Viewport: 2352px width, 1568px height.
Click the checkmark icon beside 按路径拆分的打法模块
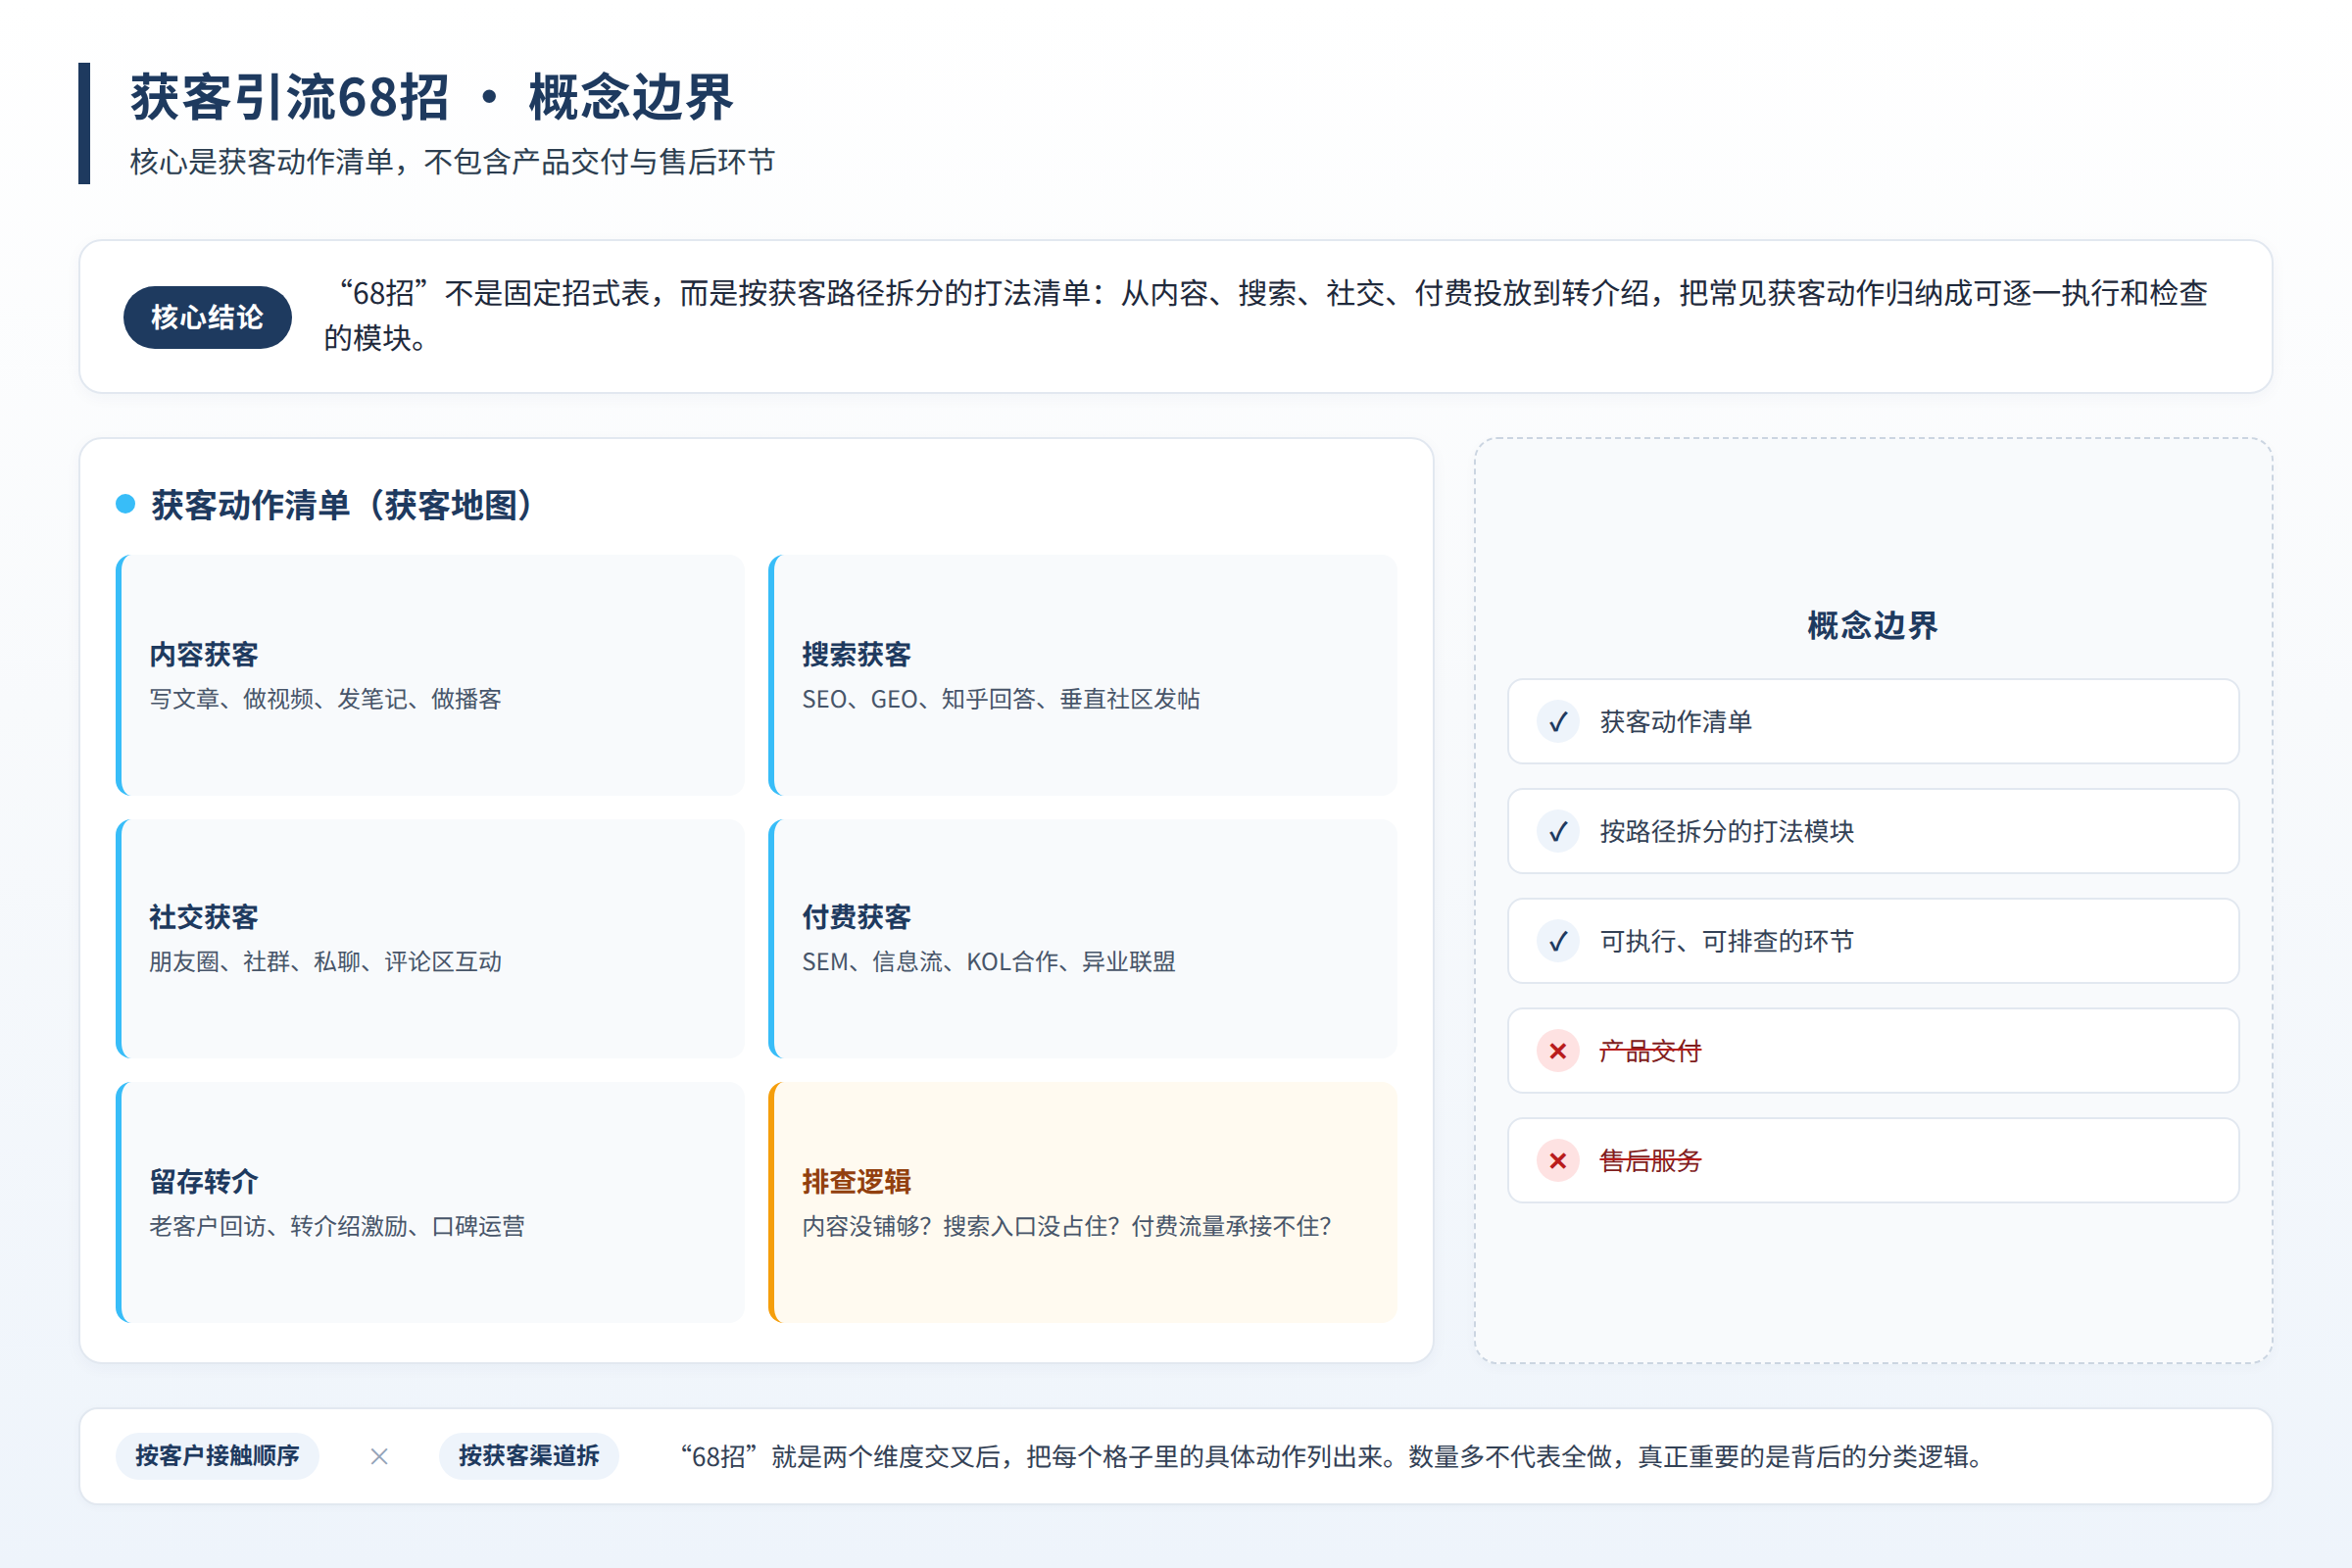[1558, 831]
